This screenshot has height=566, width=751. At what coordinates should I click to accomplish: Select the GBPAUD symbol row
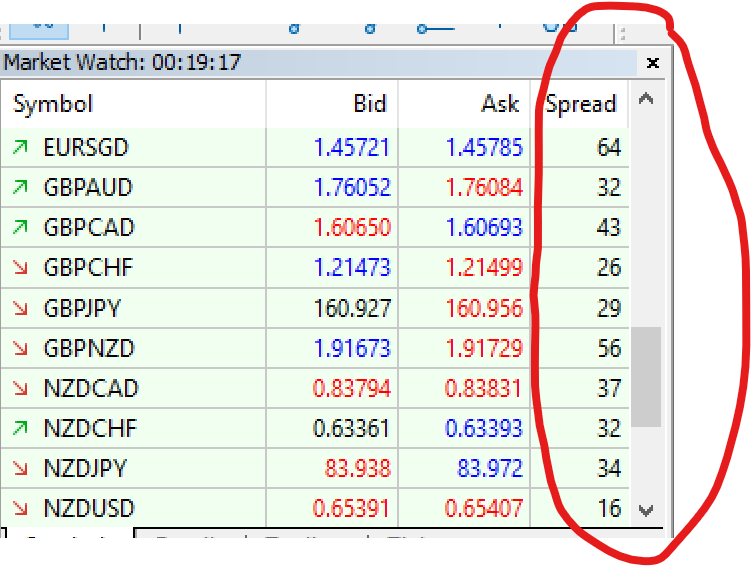[x=315, y=187]
